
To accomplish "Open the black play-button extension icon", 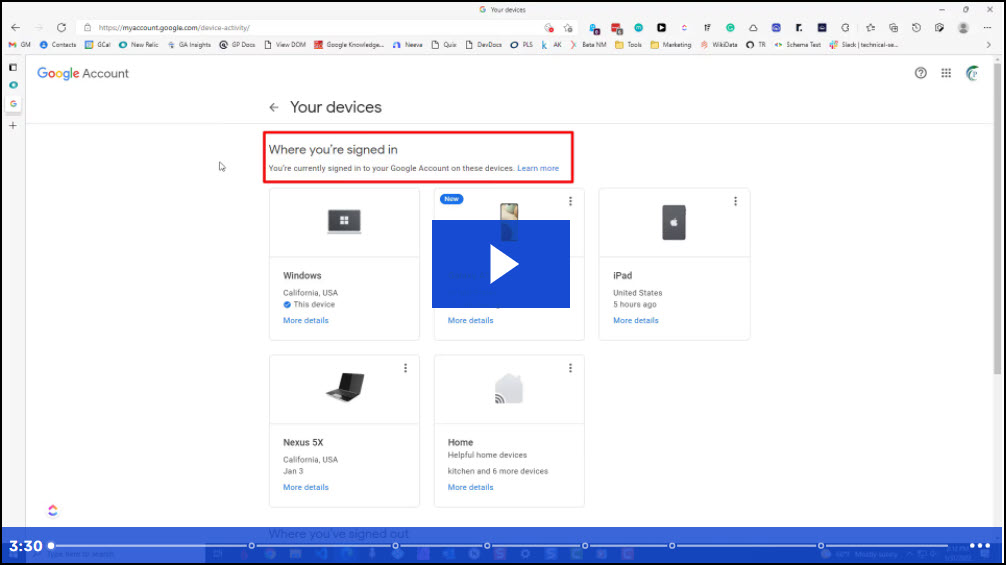I will pos(661,28).
